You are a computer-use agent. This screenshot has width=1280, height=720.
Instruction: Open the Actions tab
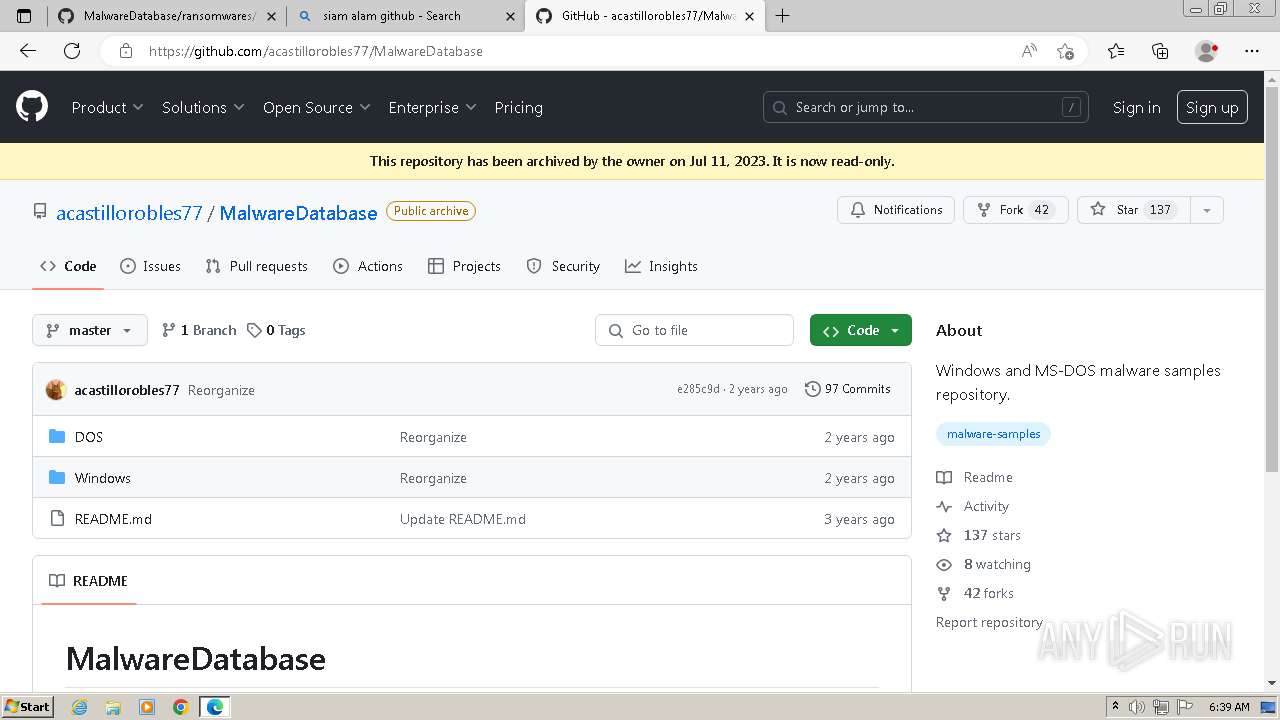pyautogui.click(x=368, y=266)
